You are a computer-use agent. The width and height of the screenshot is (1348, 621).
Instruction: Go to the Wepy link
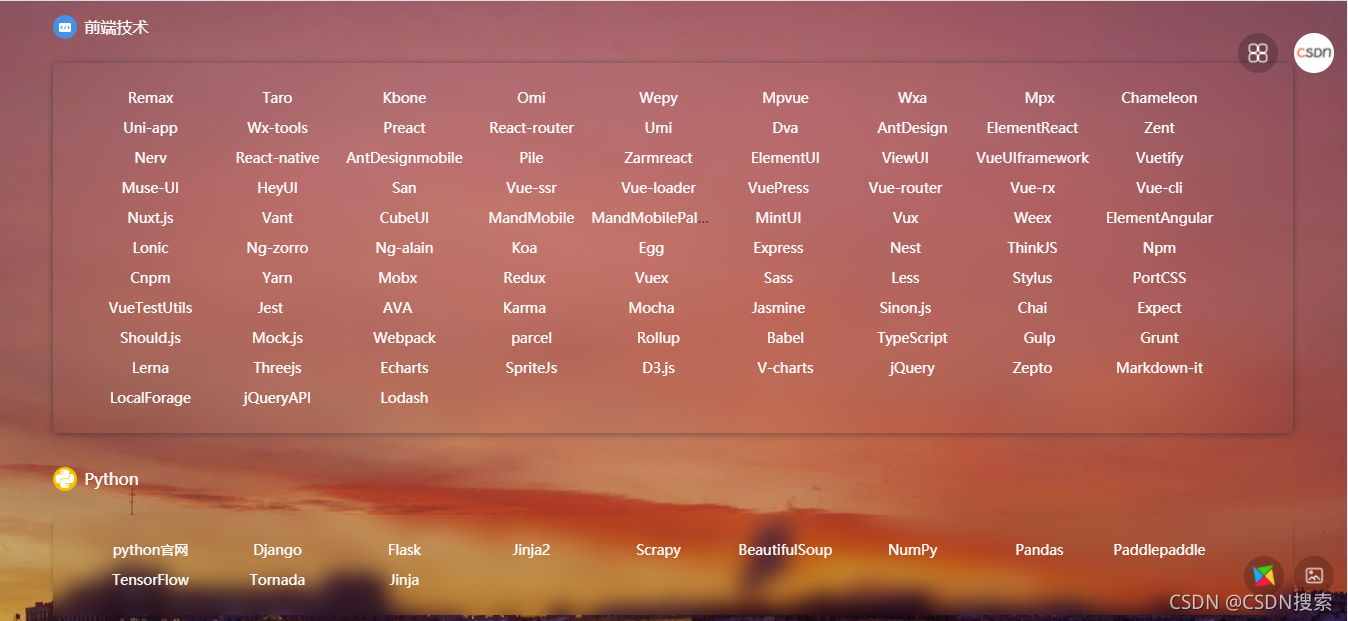coord(659,98)
